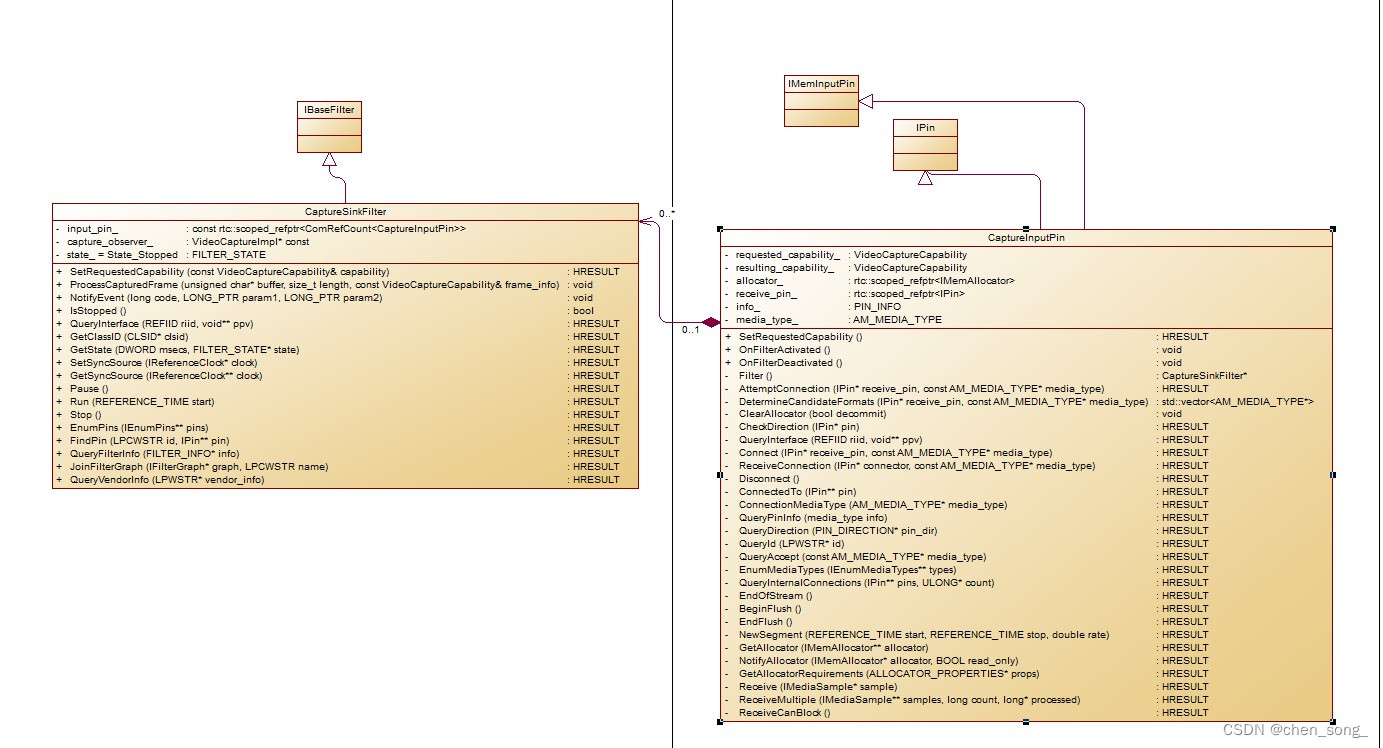Select the QueryFilterInfo method row
The image size is (1383, 748).
(345, 454)
